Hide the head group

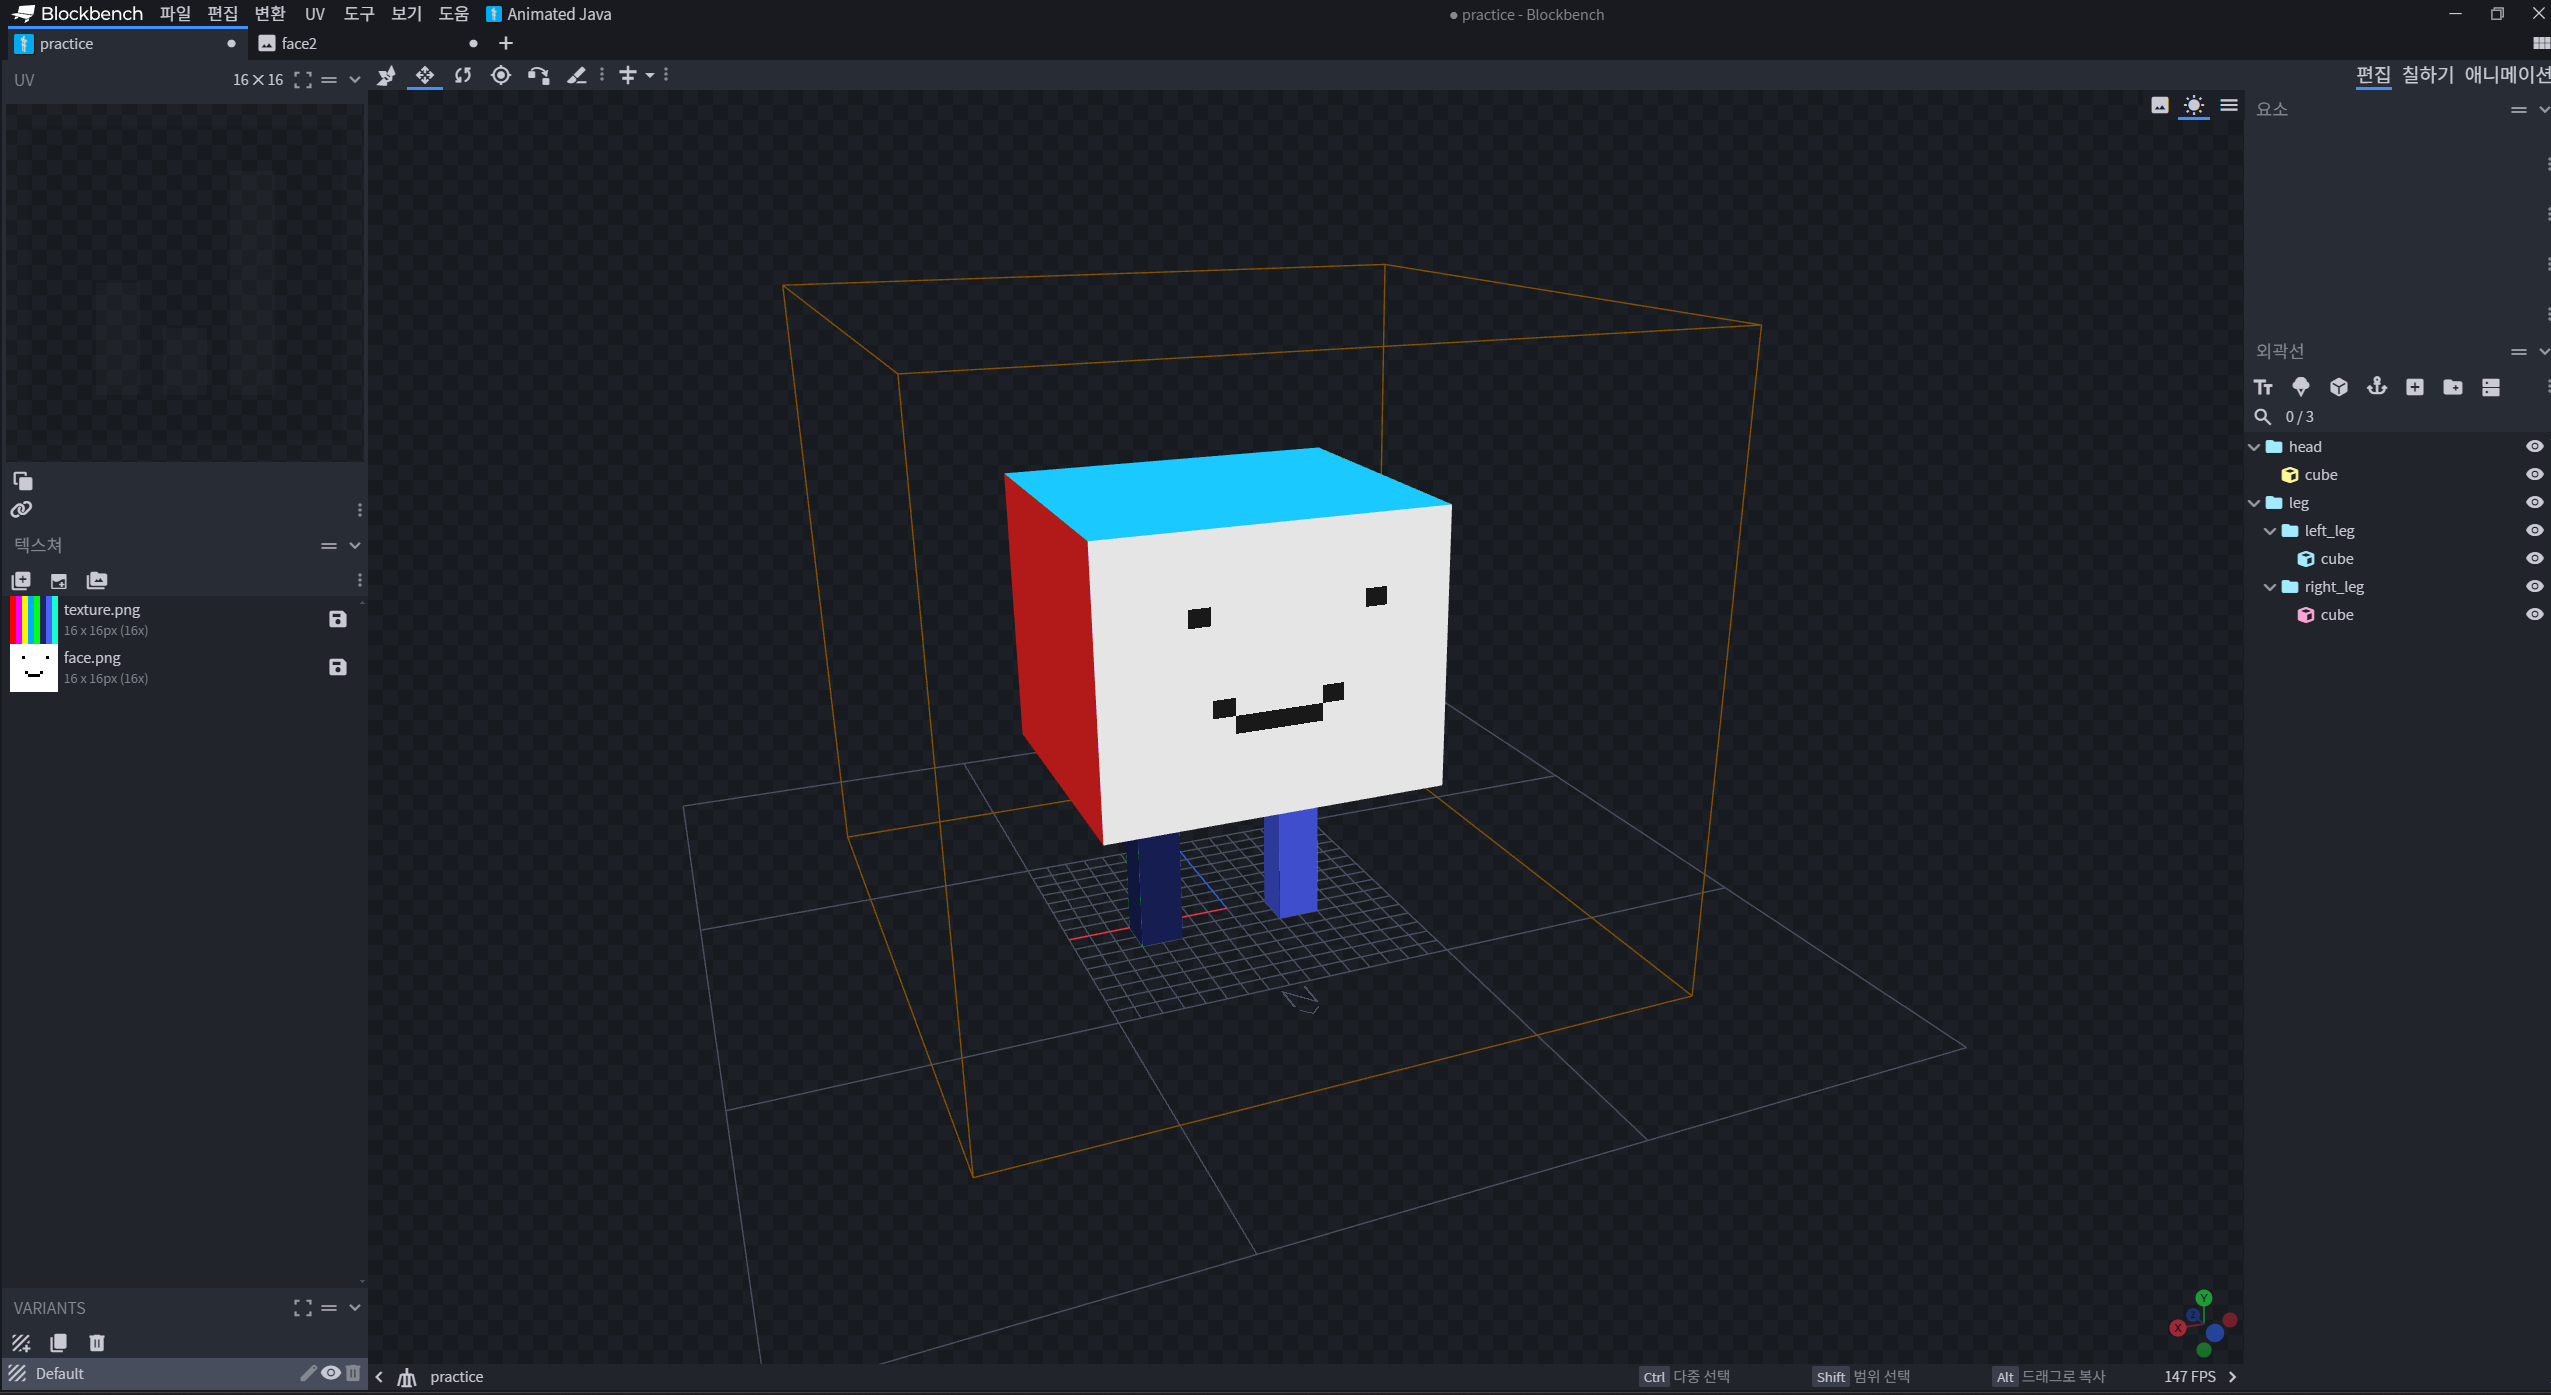(x=2534, y=447)
